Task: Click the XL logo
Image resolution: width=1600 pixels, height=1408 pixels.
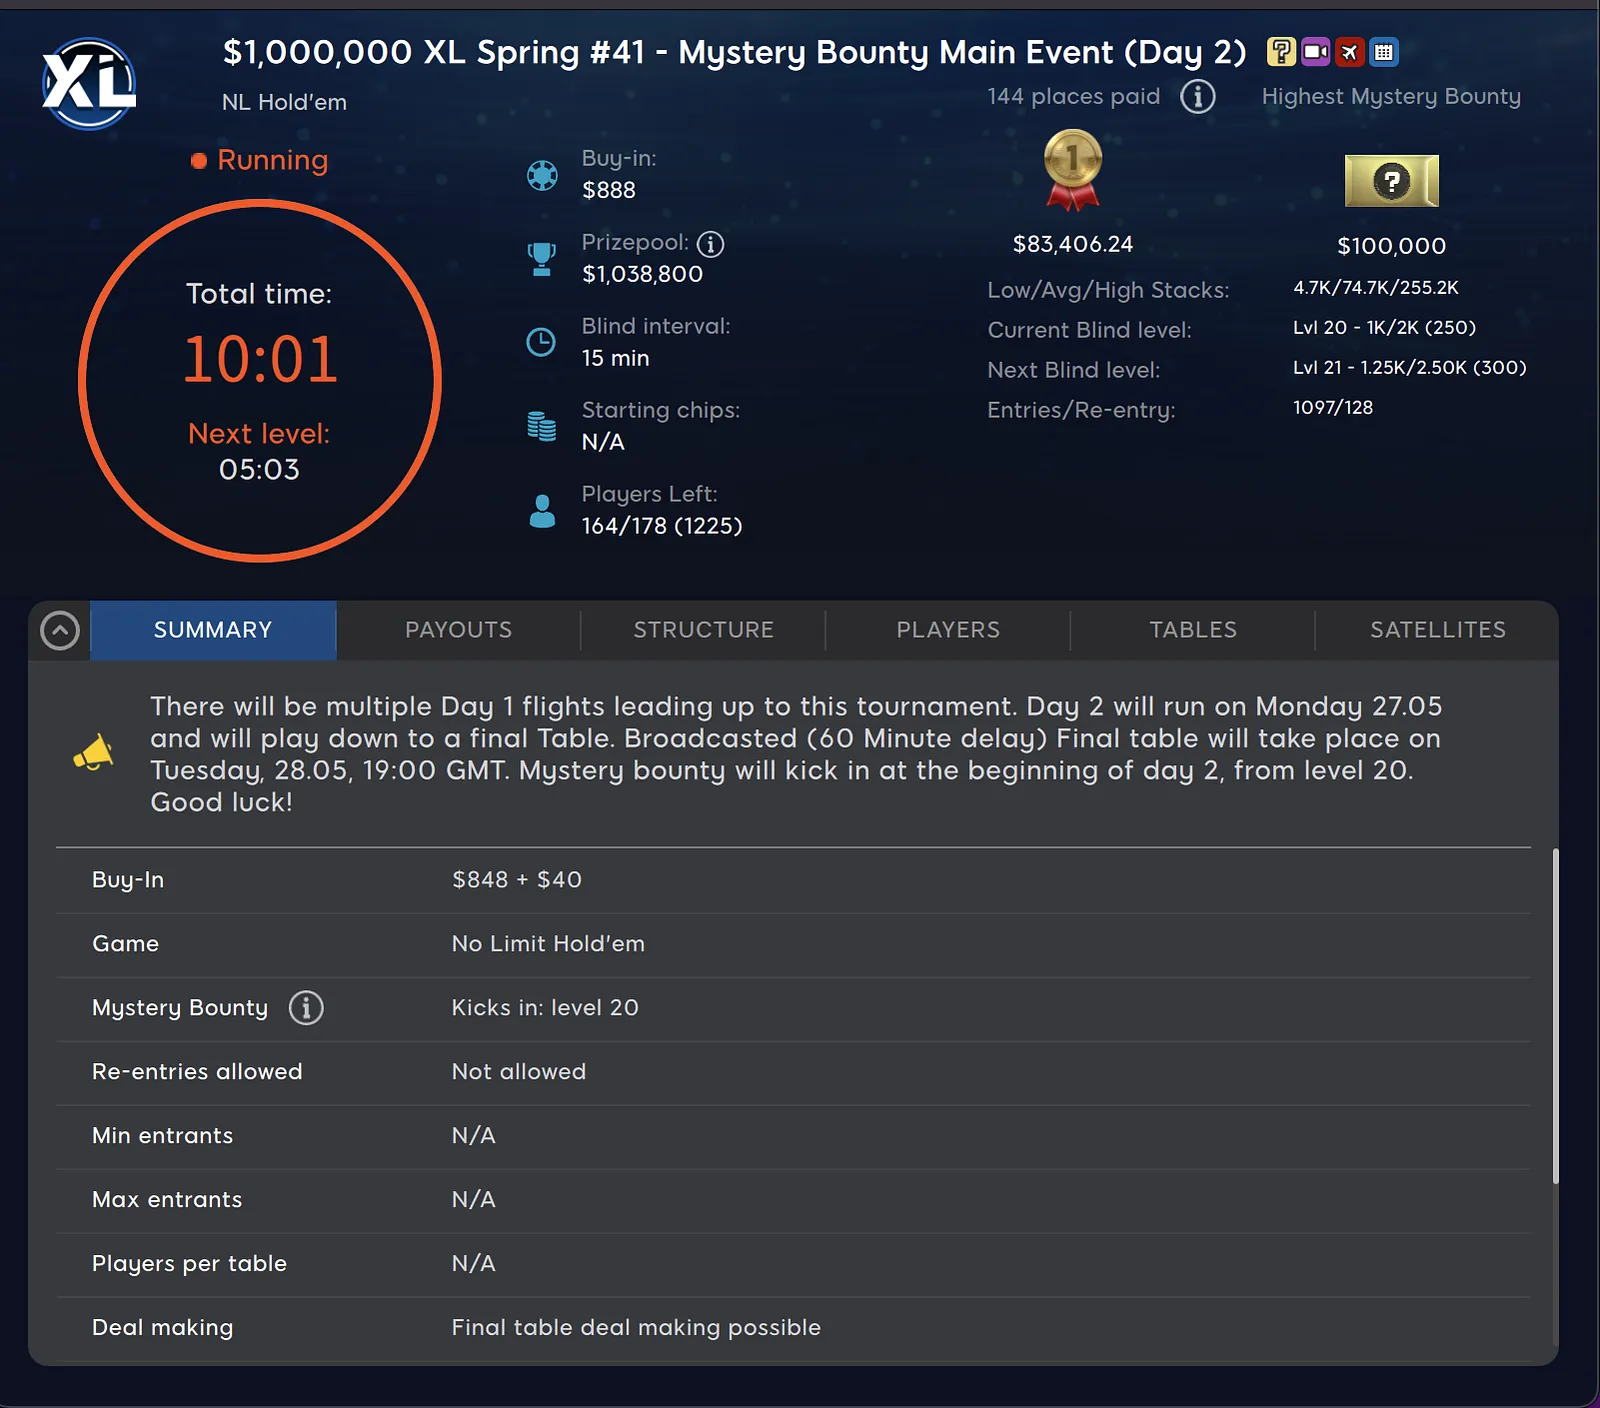Action: click(x=89, y=84)
